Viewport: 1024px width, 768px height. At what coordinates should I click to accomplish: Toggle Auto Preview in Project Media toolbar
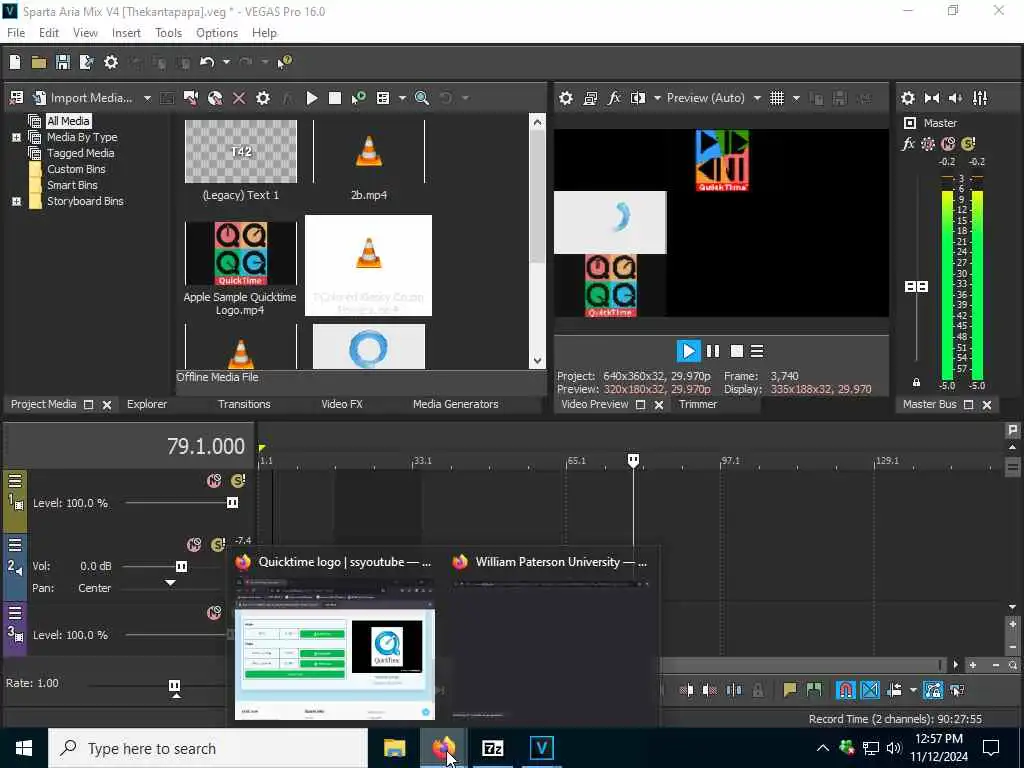pos(359,98)
